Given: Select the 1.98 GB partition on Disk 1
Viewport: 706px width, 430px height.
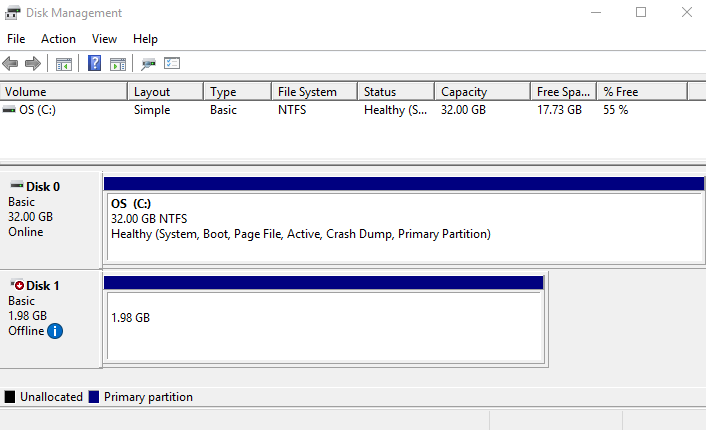Looking at the screenshot, I should point(324,325).
